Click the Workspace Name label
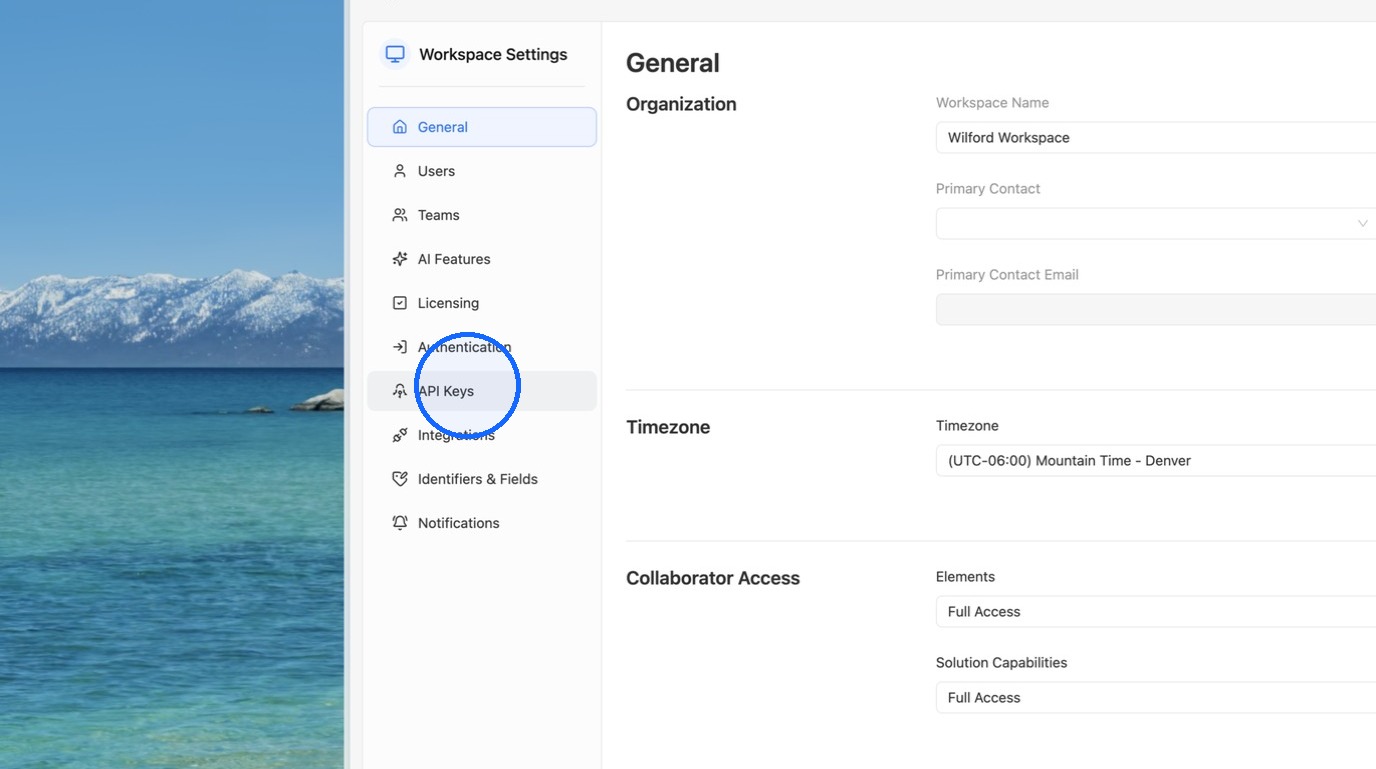The image size is (1376, 769). pos(992,103)
